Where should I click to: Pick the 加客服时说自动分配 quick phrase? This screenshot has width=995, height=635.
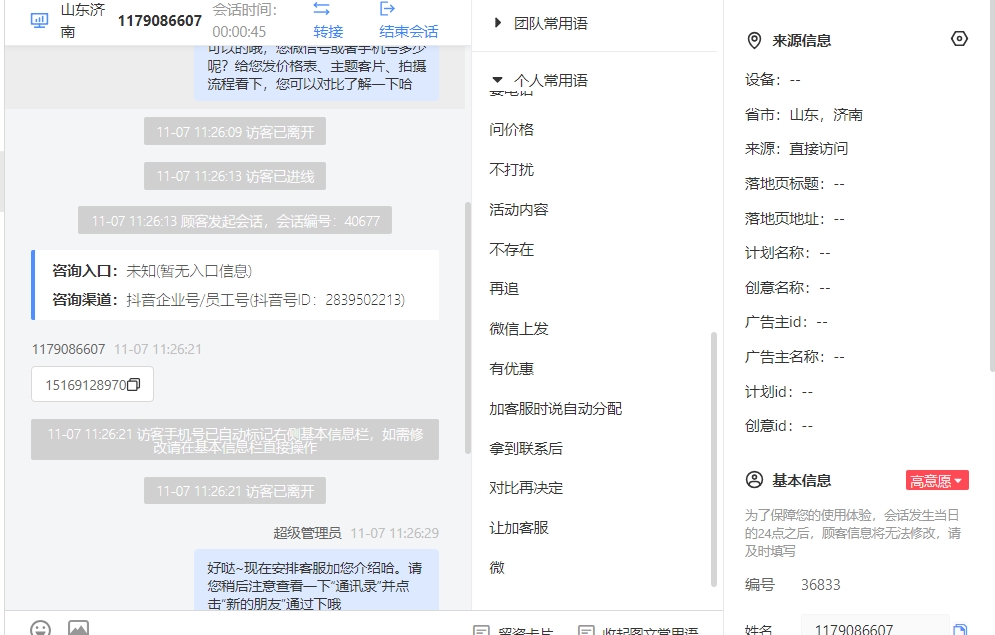click(555, 409)
